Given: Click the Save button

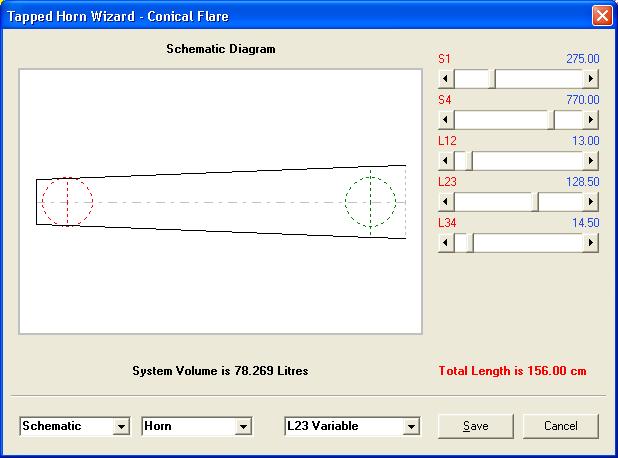Looking at the screenshot, I should 476,426.
